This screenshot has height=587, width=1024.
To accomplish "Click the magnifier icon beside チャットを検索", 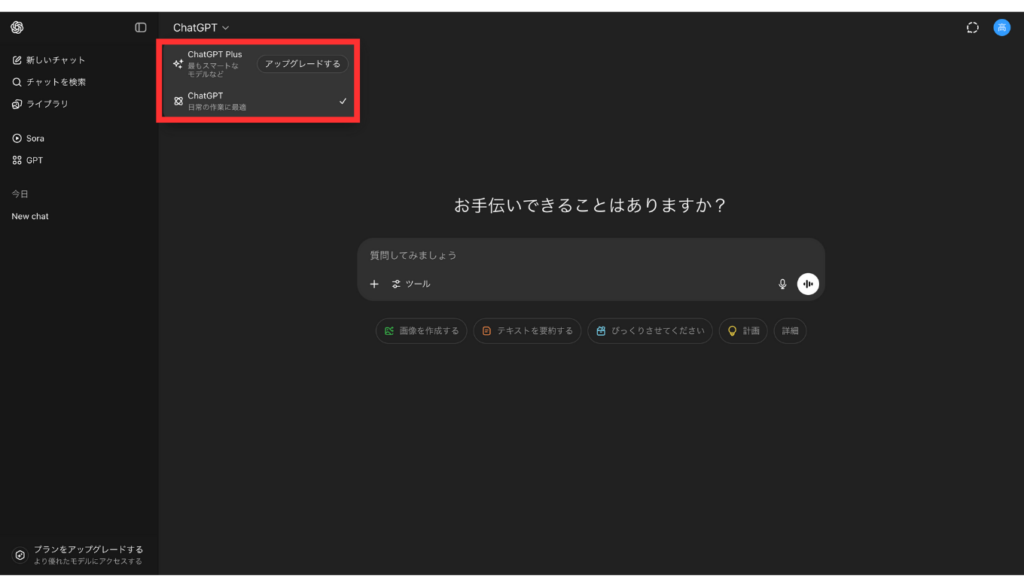I will (x=17, y=82).
